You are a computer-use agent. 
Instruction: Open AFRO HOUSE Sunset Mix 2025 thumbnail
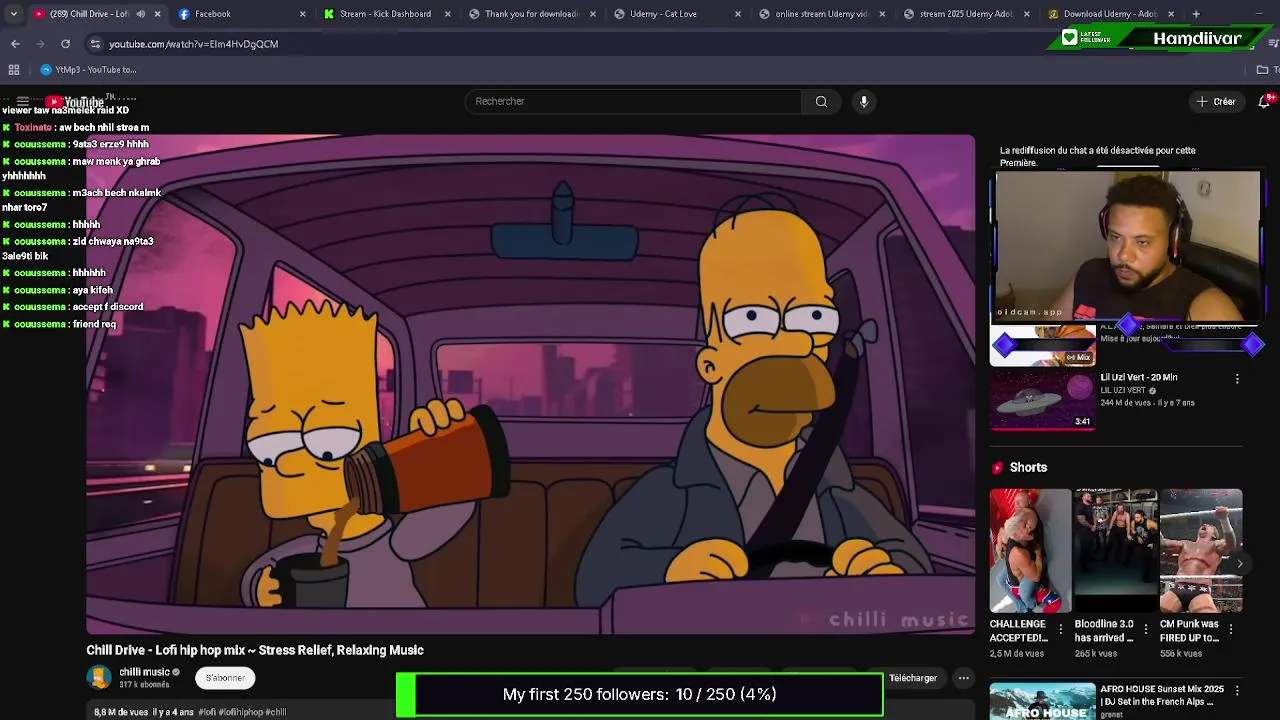pos(1042,701)
